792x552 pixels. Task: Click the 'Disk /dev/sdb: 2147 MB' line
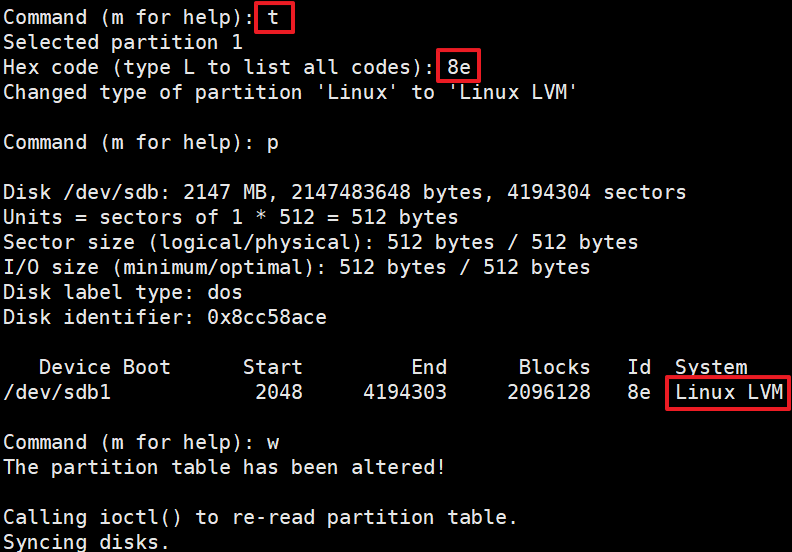pos(344,192)
